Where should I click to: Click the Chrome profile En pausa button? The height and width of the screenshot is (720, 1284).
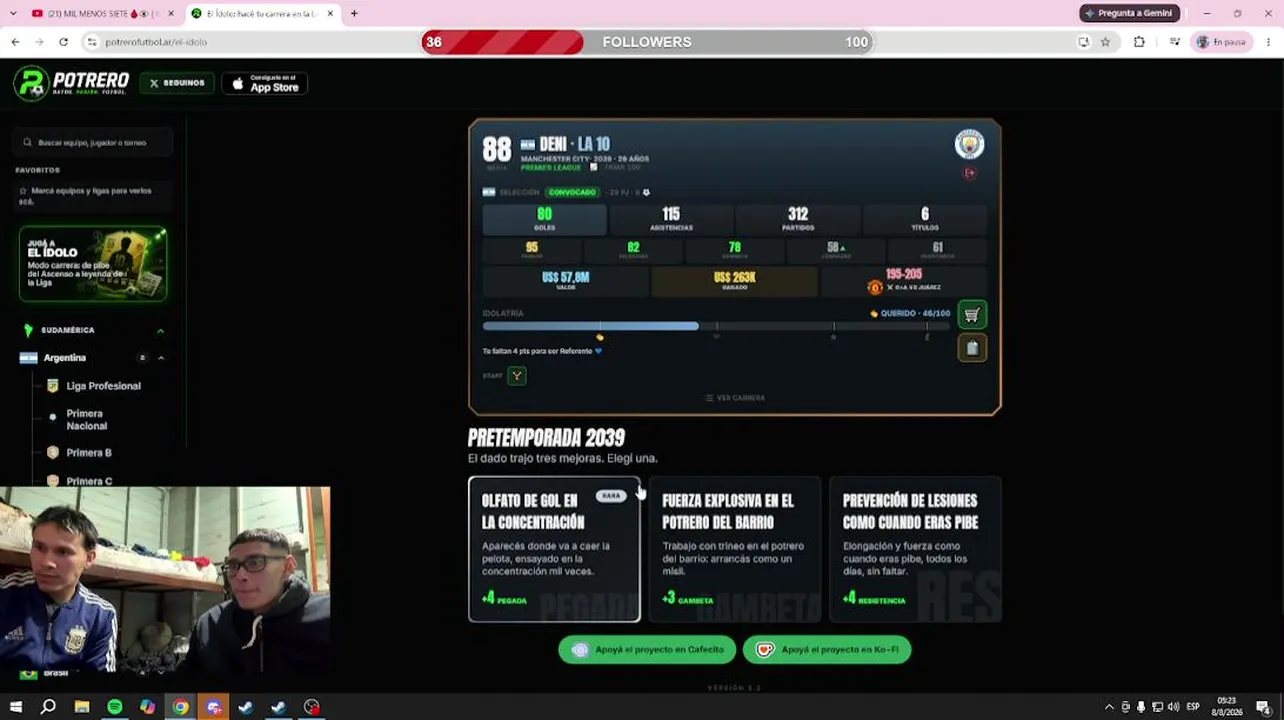click(x=1221, y=42)
